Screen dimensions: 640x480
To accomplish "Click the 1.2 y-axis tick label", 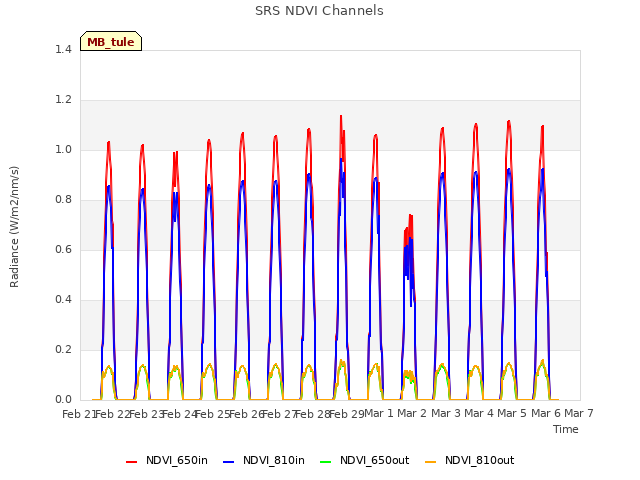I will pyautogui.click(x=63, y=100).
